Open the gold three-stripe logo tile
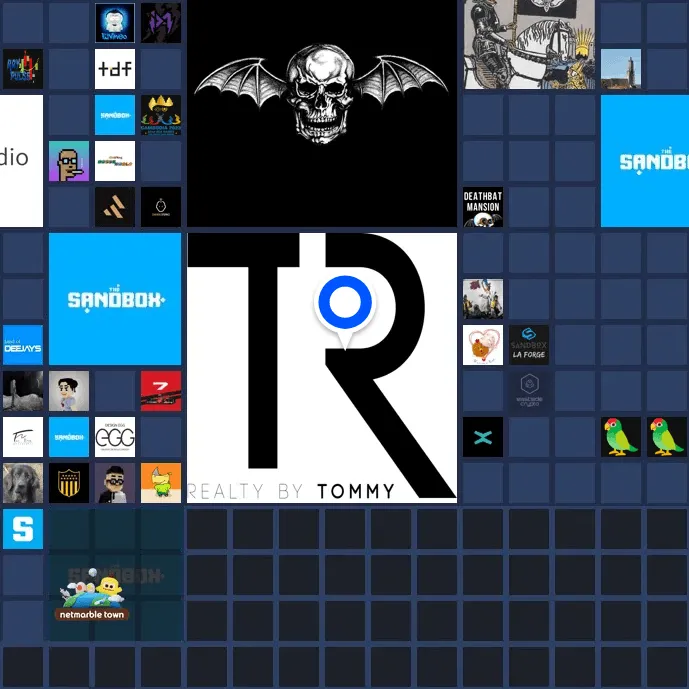Image resolution: width=689 pixels, height=689 pixels. 115,207
